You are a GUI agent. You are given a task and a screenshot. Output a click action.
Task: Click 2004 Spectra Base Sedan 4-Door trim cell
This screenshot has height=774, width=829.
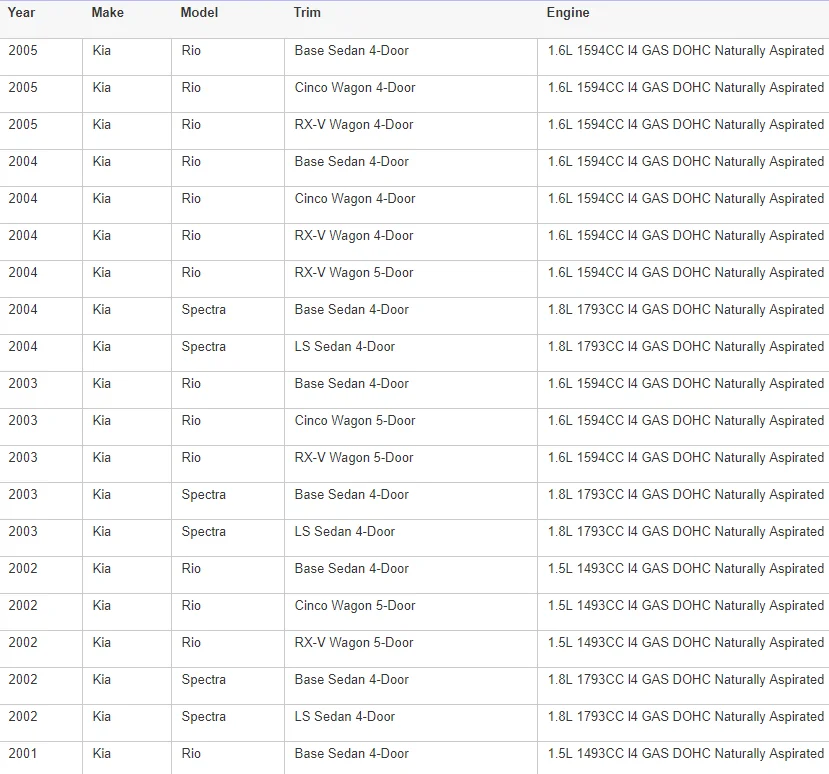click(411, 316)
